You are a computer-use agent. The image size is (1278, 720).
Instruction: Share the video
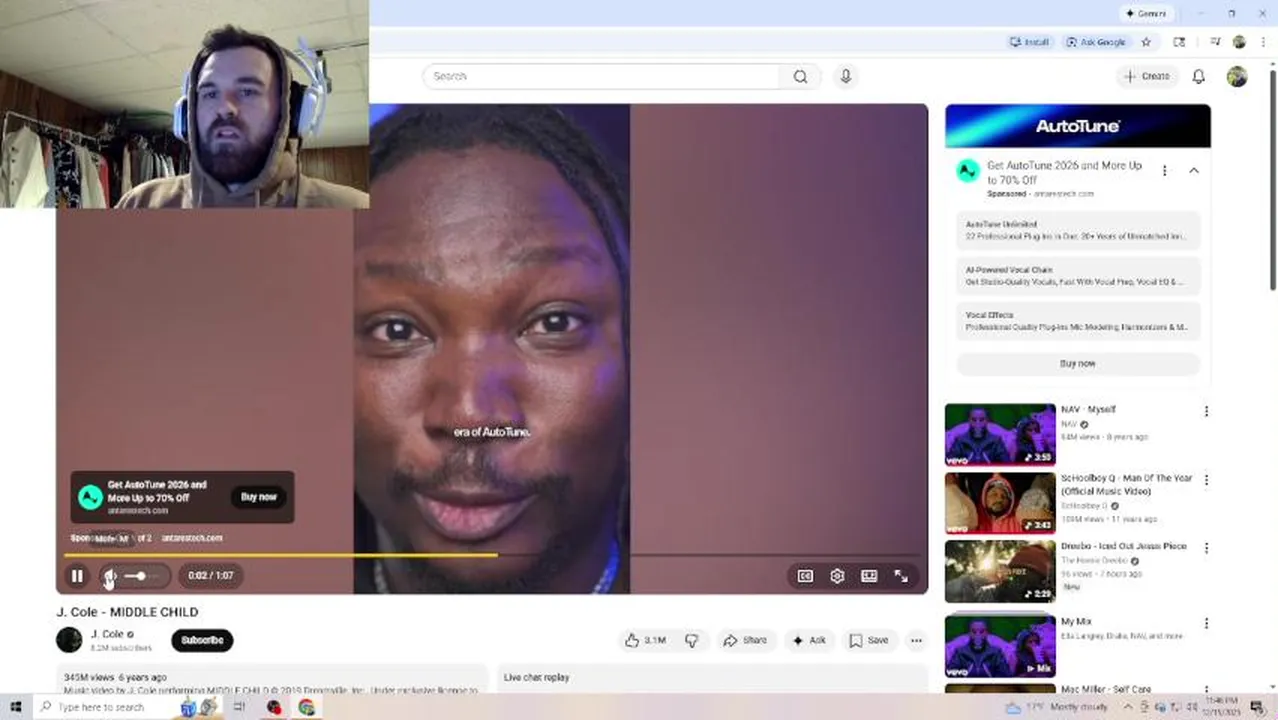(745, 640)
